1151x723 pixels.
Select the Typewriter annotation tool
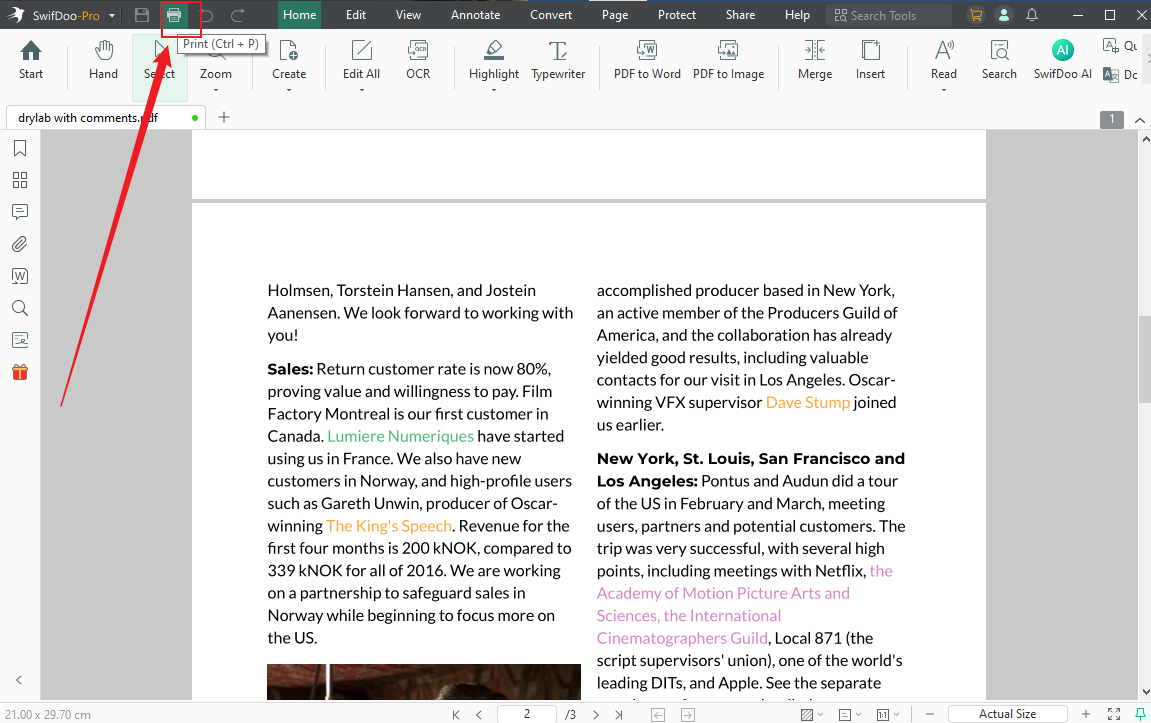[557, 60]
